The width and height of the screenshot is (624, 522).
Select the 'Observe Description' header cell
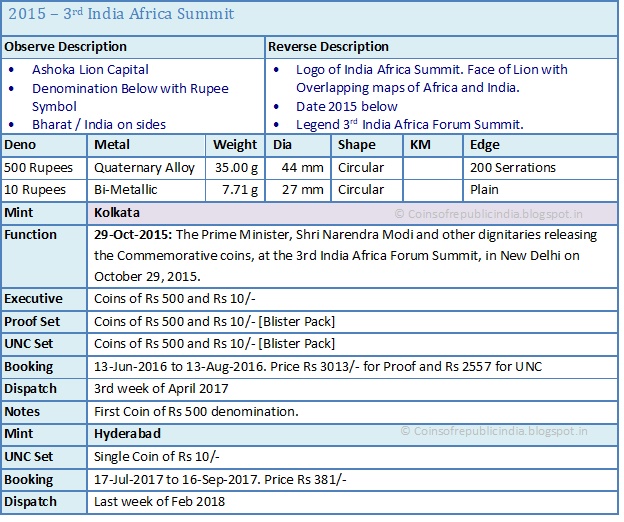coord(133,47)
